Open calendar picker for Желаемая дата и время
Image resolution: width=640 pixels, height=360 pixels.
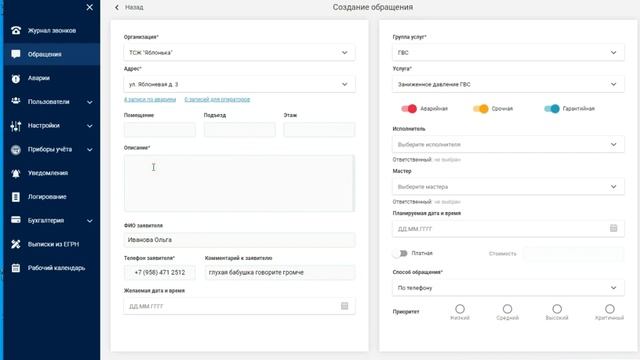tap(344, 306)
